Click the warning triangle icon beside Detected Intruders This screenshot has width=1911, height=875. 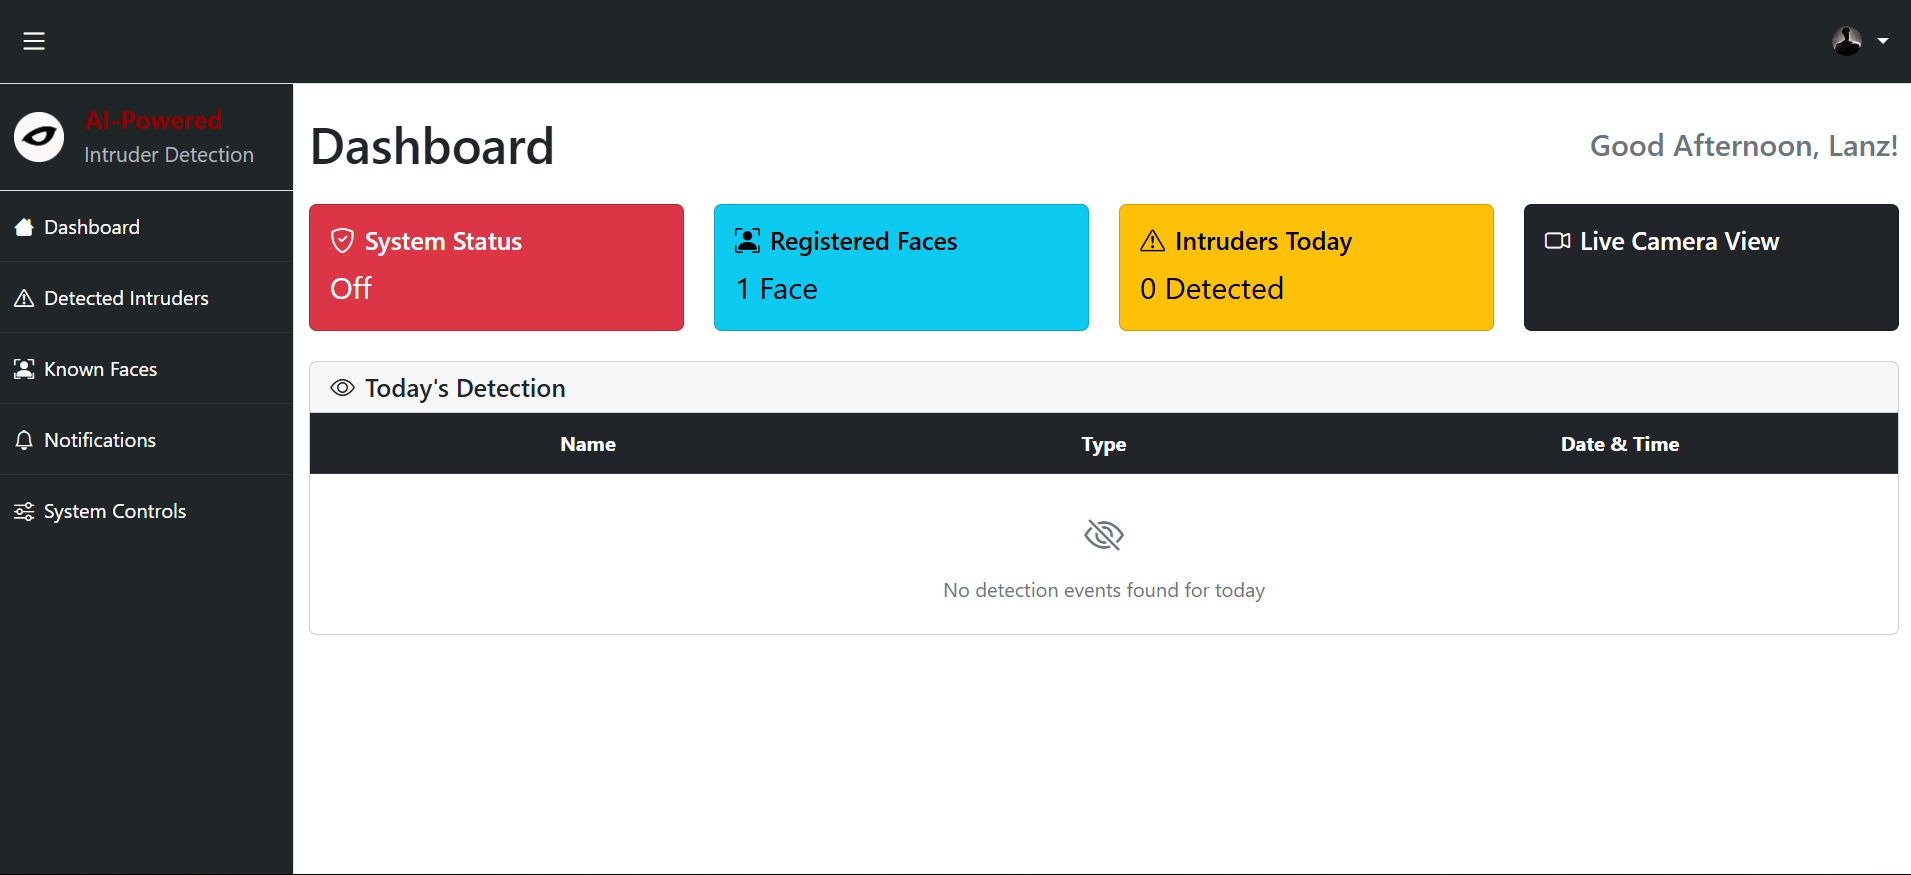[x=24, y=298]
